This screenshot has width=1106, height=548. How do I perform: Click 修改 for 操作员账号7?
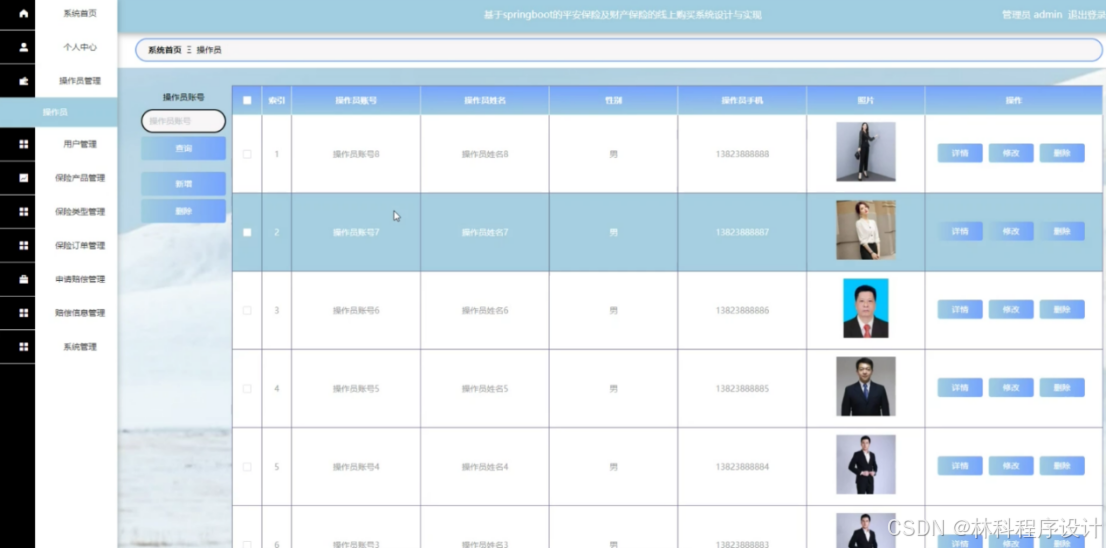(x=1011, y=231)
